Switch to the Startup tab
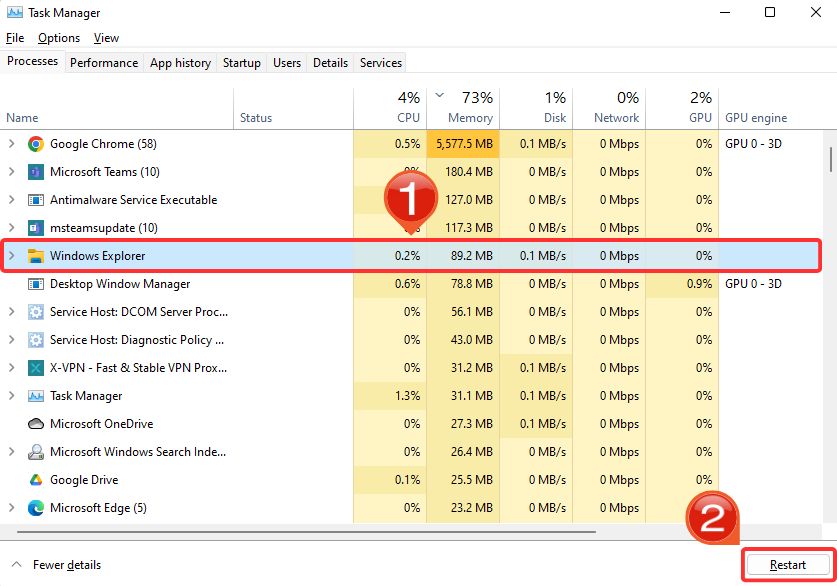Image resolution: width=837 pixels, height=586 pixels. [241, 62]
